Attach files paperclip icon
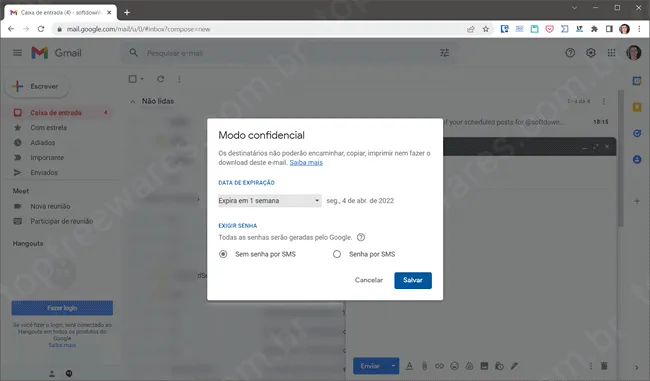650x381 pixels. click(x=424, y=366)
